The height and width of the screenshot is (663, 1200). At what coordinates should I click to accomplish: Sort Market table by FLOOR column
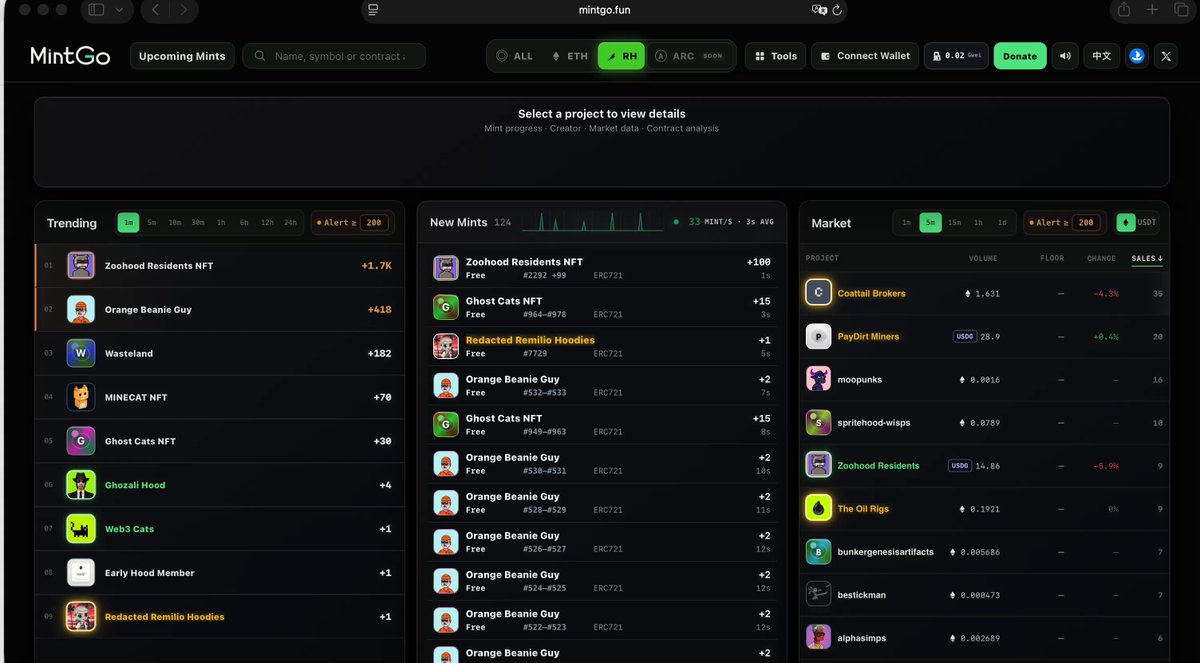point(1052,258)
